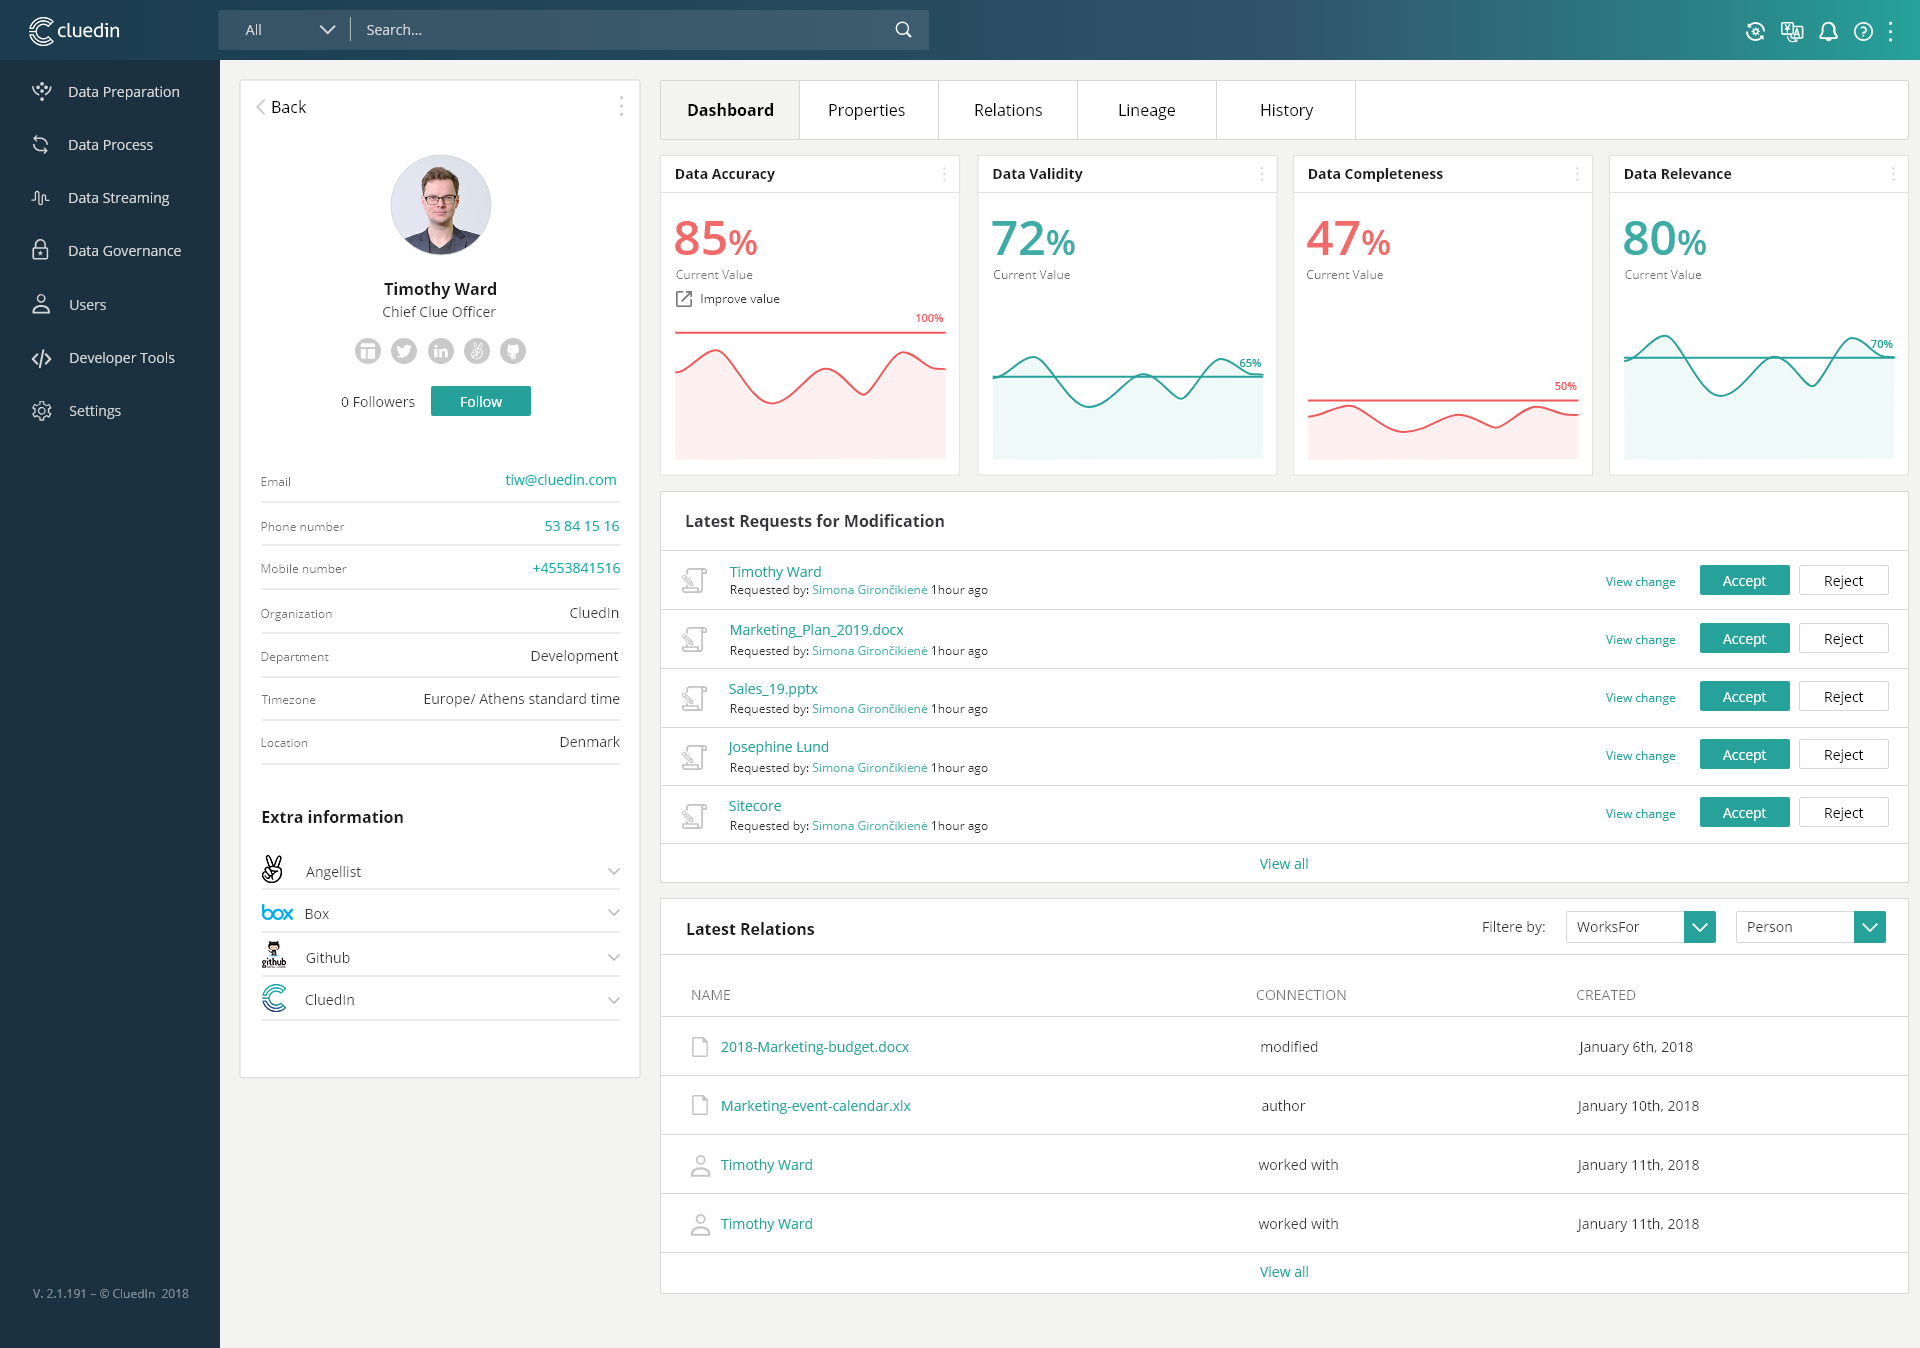This screenshot has width=1920, height=1348.
Task: Open Developer Tools from the sidebar
Action: pos(121,357)
